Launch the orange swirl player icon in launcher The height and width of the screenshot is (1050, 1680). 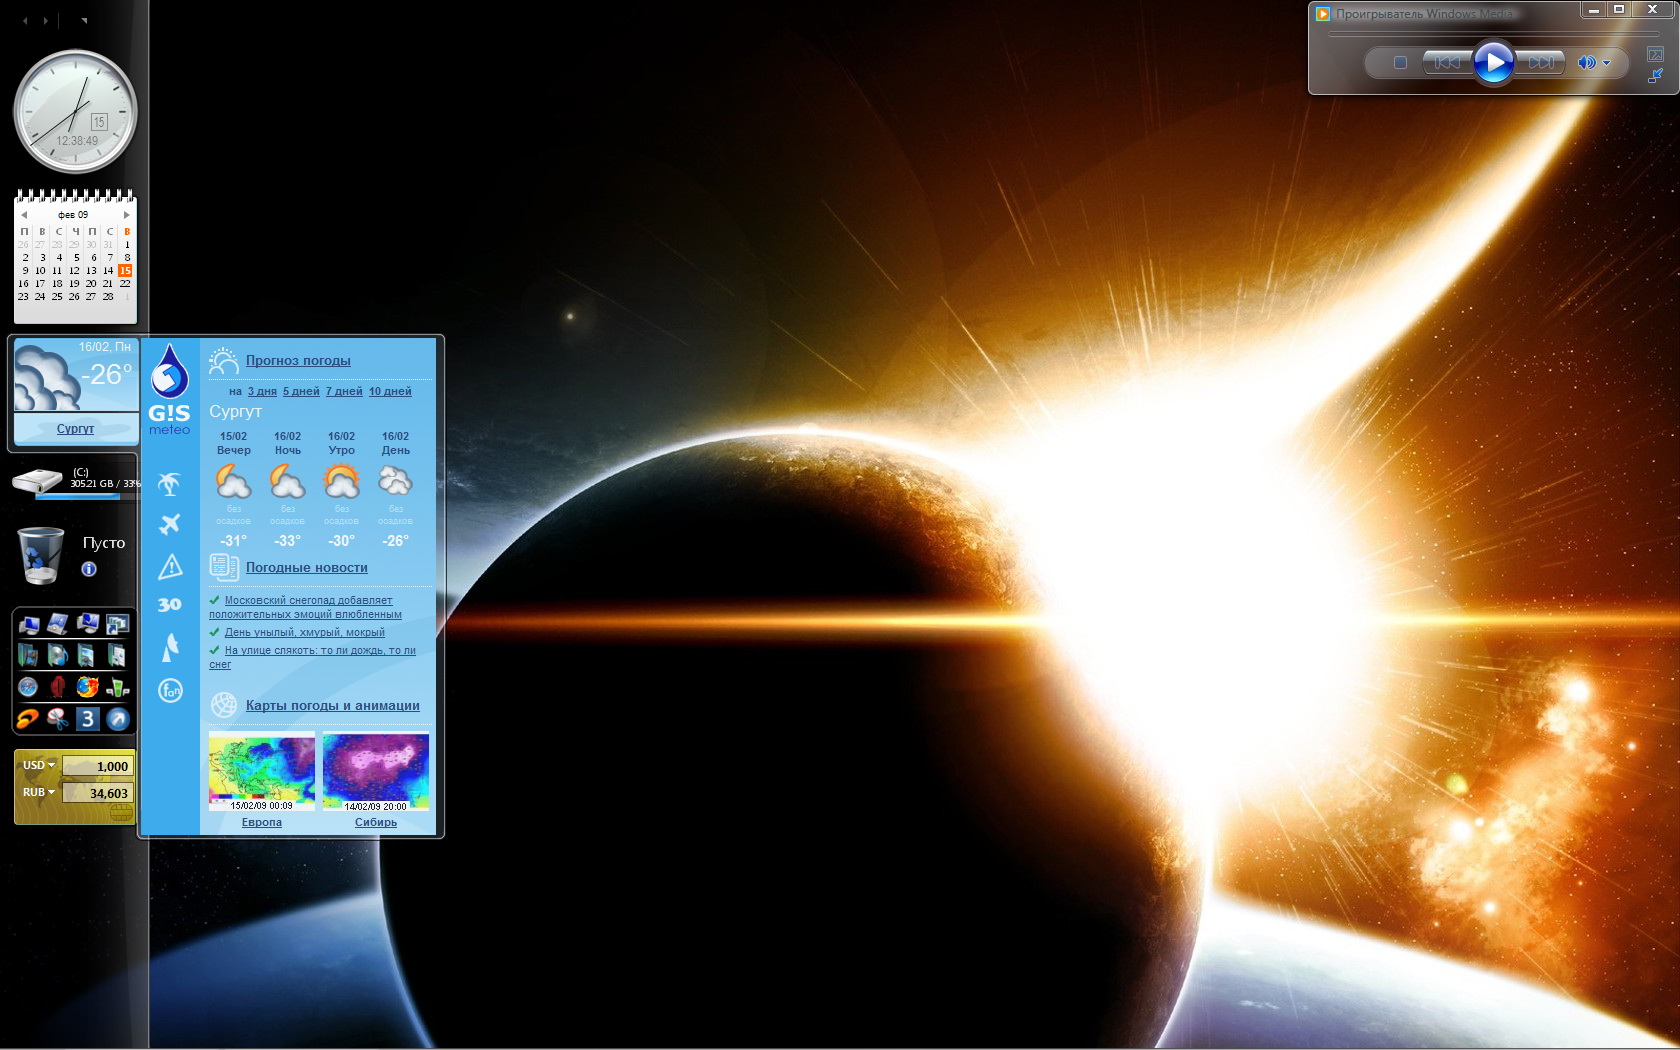click(28, 718)
